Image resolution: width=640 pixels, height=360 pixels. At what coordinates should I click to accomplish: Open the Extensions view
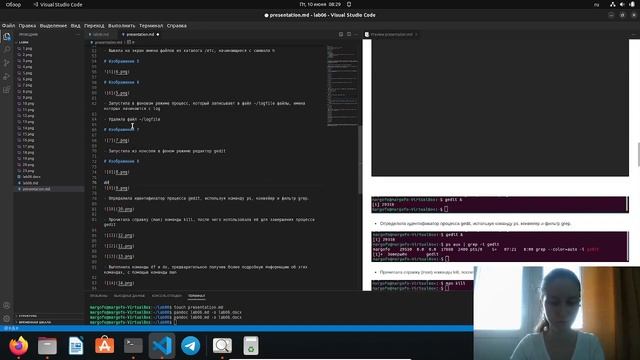[7, 89]
